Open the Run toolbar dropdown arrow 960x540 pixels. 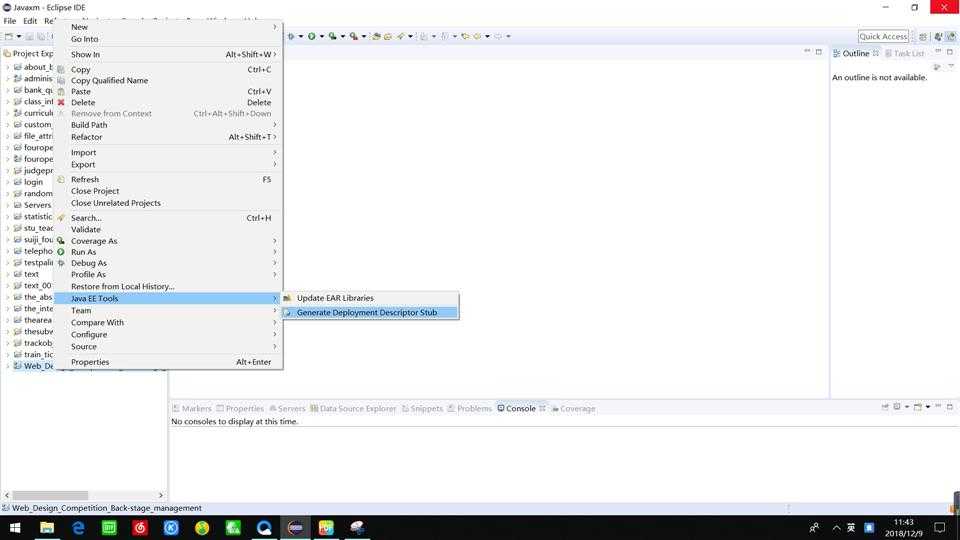tap(321, 36)
